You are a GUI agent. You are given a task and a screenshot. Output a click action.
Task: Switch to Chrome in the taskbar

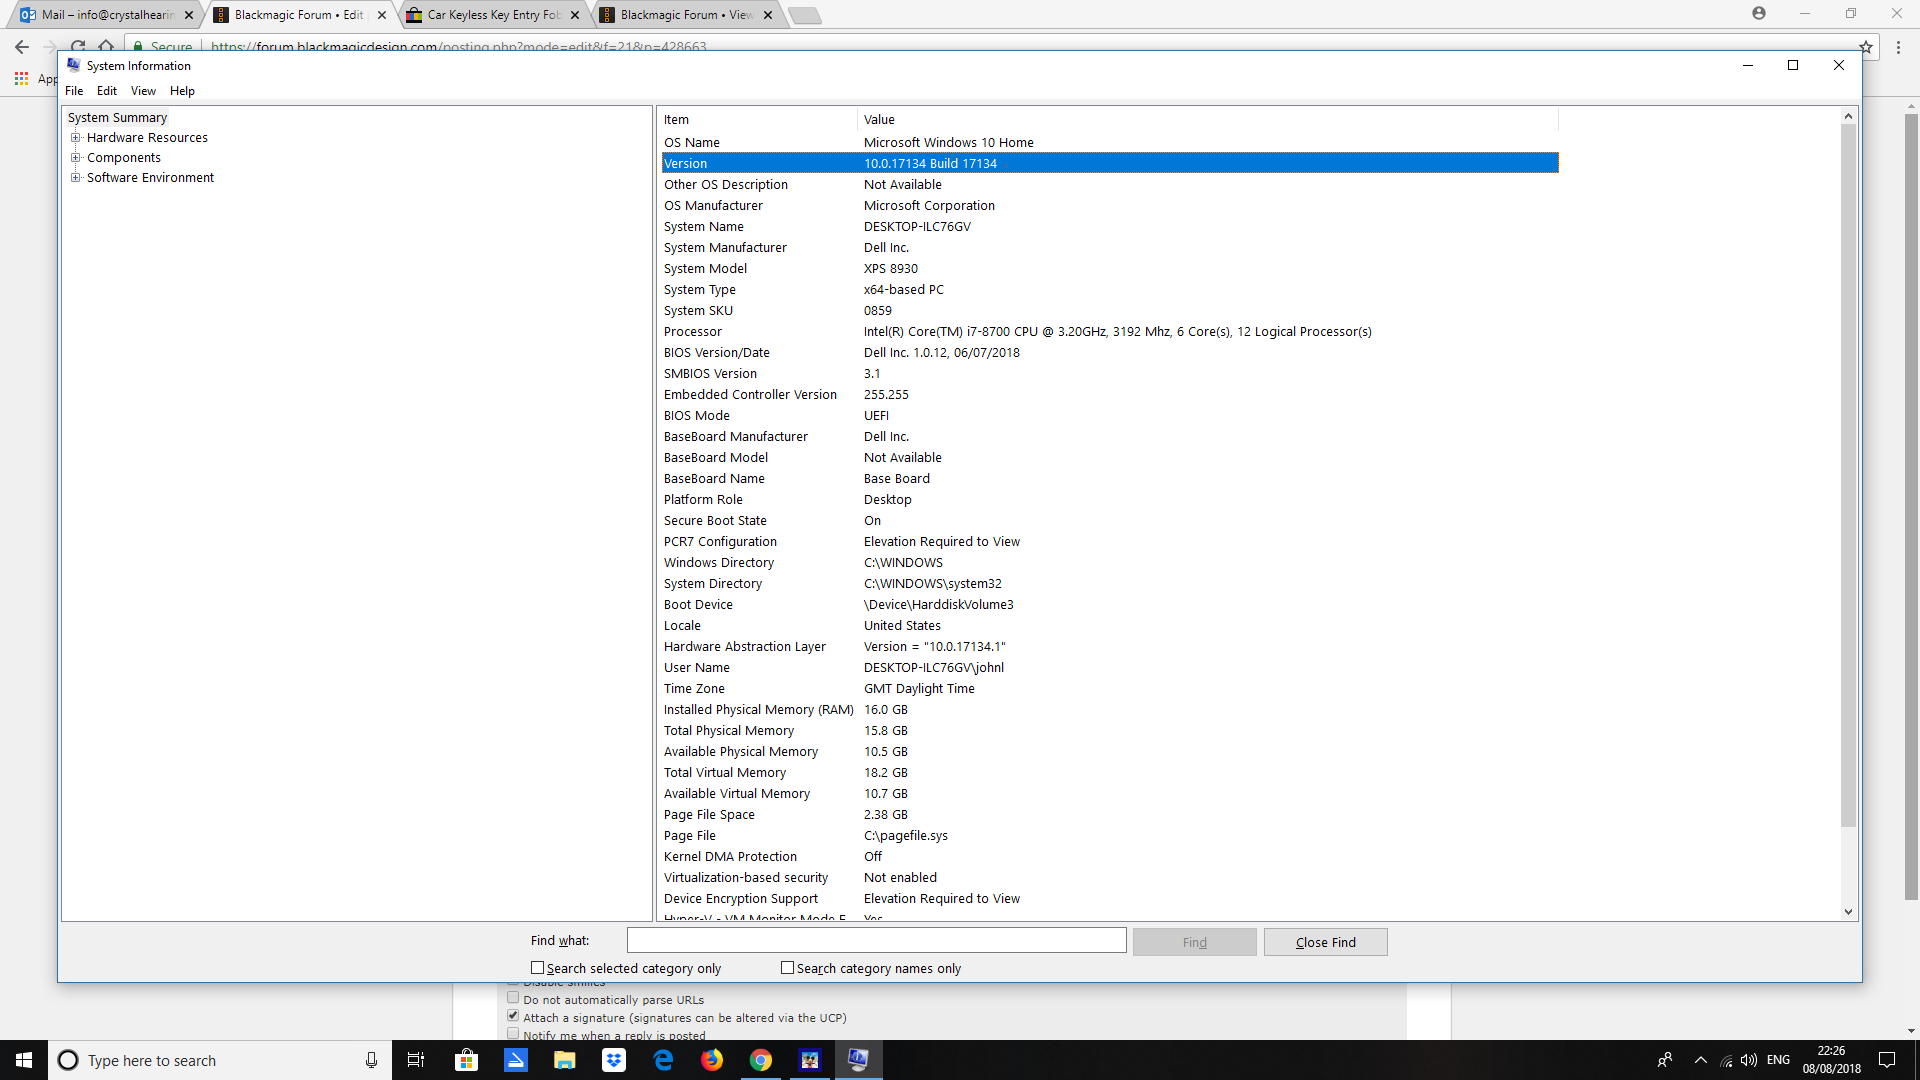(x=760, y=1060)
